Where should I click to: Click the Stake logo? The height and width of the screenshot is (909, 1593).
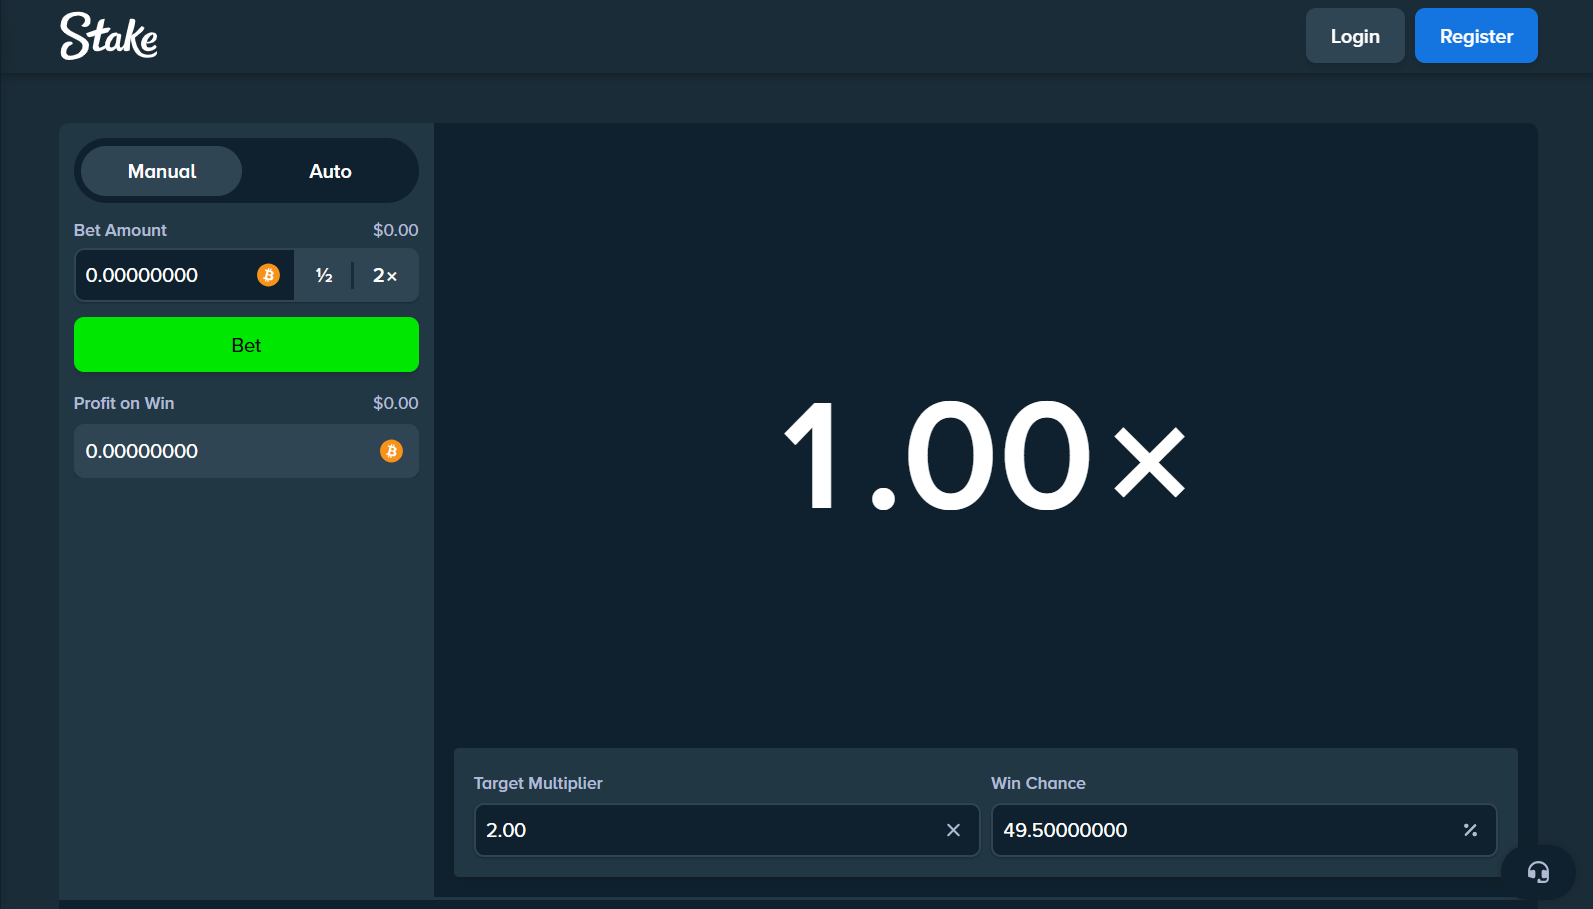click(x=109, y=36)
